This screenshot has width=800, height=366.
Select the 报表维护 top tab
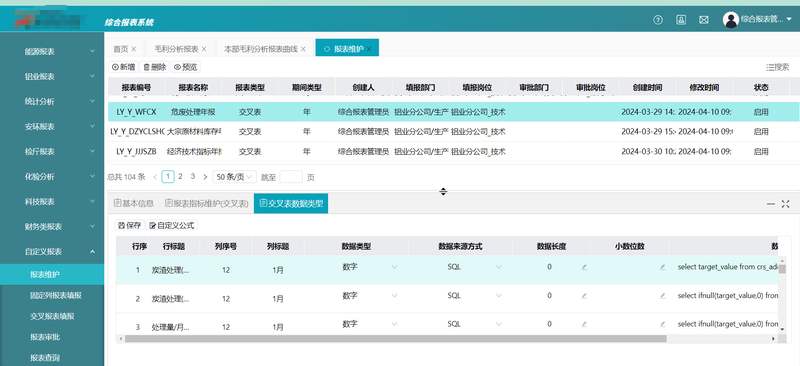click(348, 49)
